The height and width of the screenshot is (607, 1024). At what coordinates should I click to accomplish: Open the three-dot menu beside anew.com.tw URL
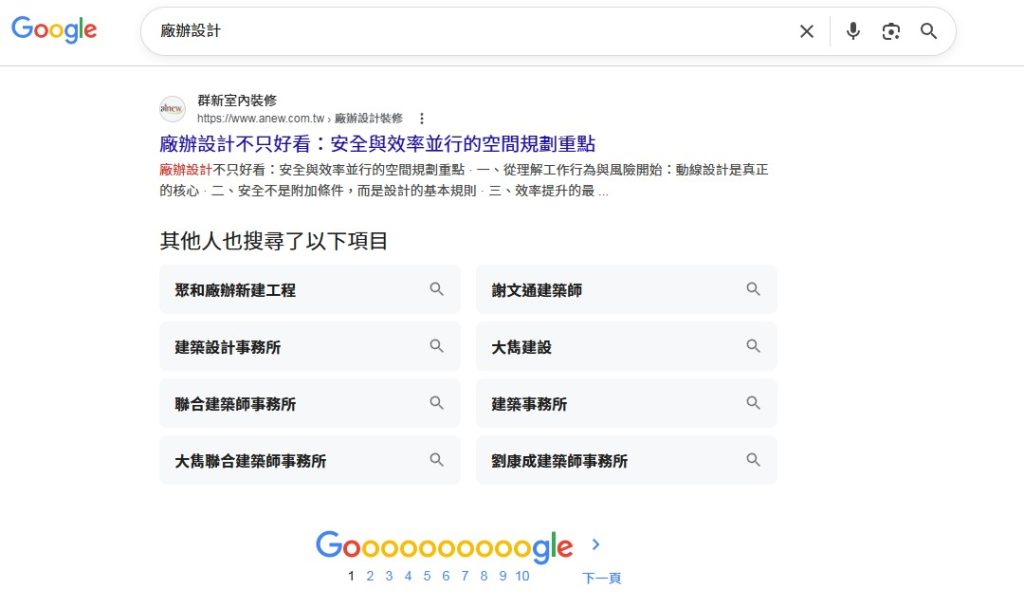tap(422, 118)
